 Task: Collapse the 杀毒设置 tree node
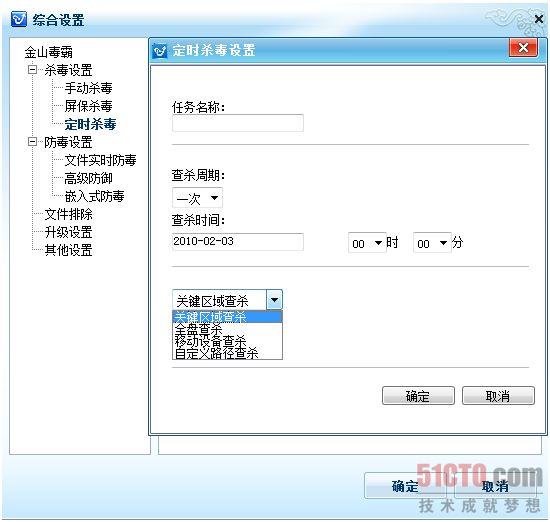(x=32, y=69)
